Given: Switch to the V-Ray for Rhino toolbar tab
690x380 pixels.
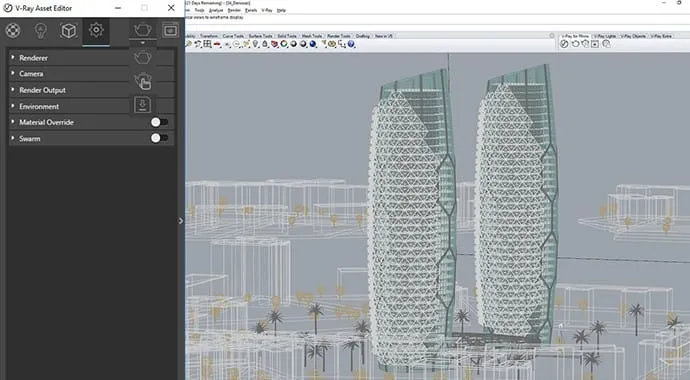Looking at the screenshot, I should point(575,36).
